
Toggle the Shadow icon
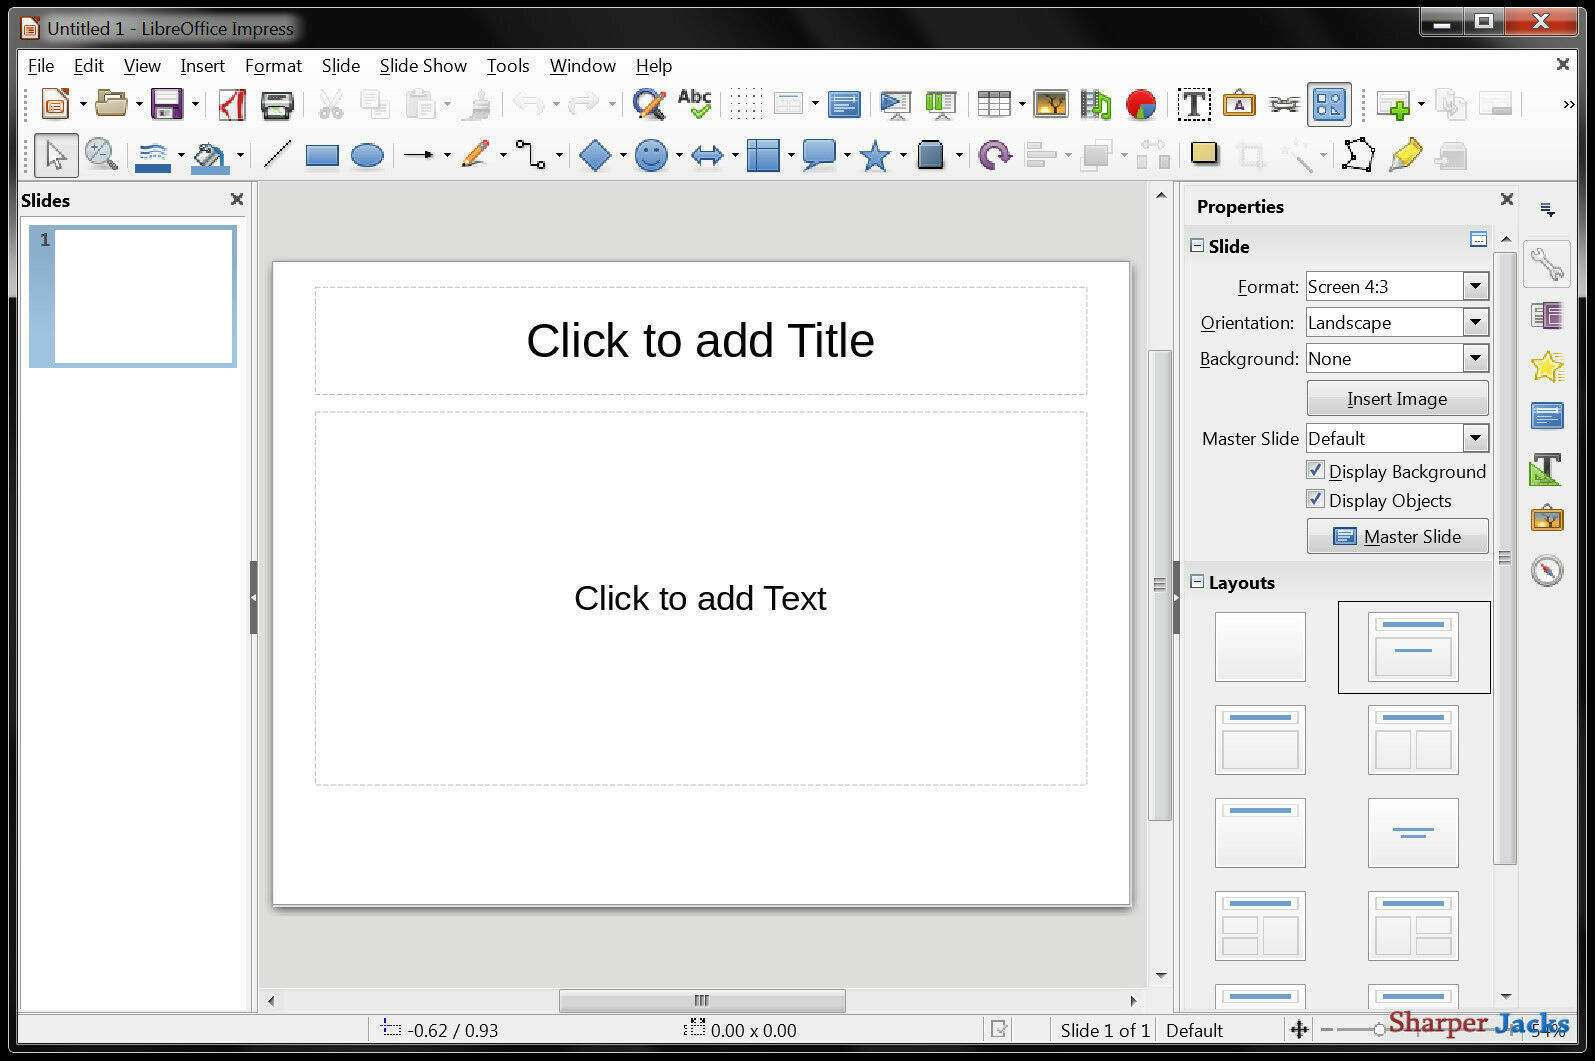pos(1205,153)
